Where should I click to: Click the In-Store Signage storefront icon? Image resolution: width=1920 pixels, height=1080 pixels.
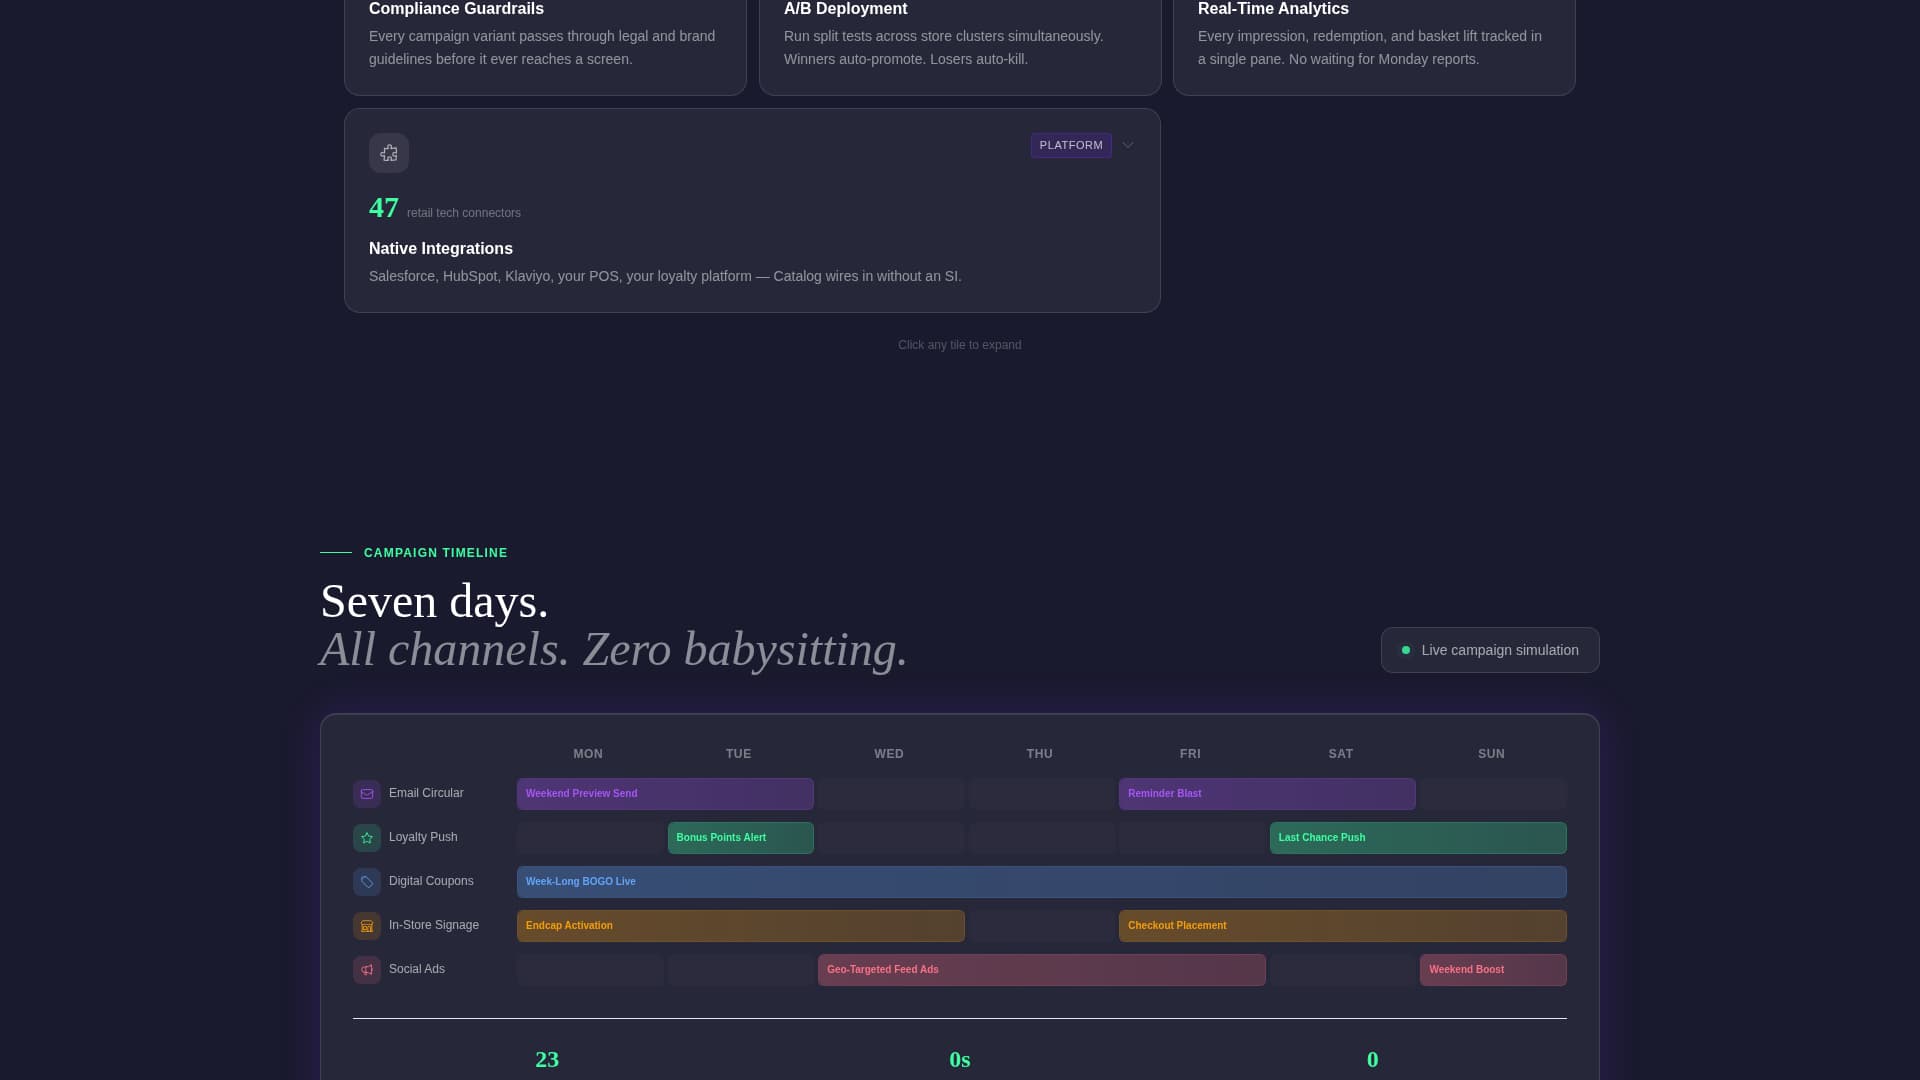coord(366,926)
